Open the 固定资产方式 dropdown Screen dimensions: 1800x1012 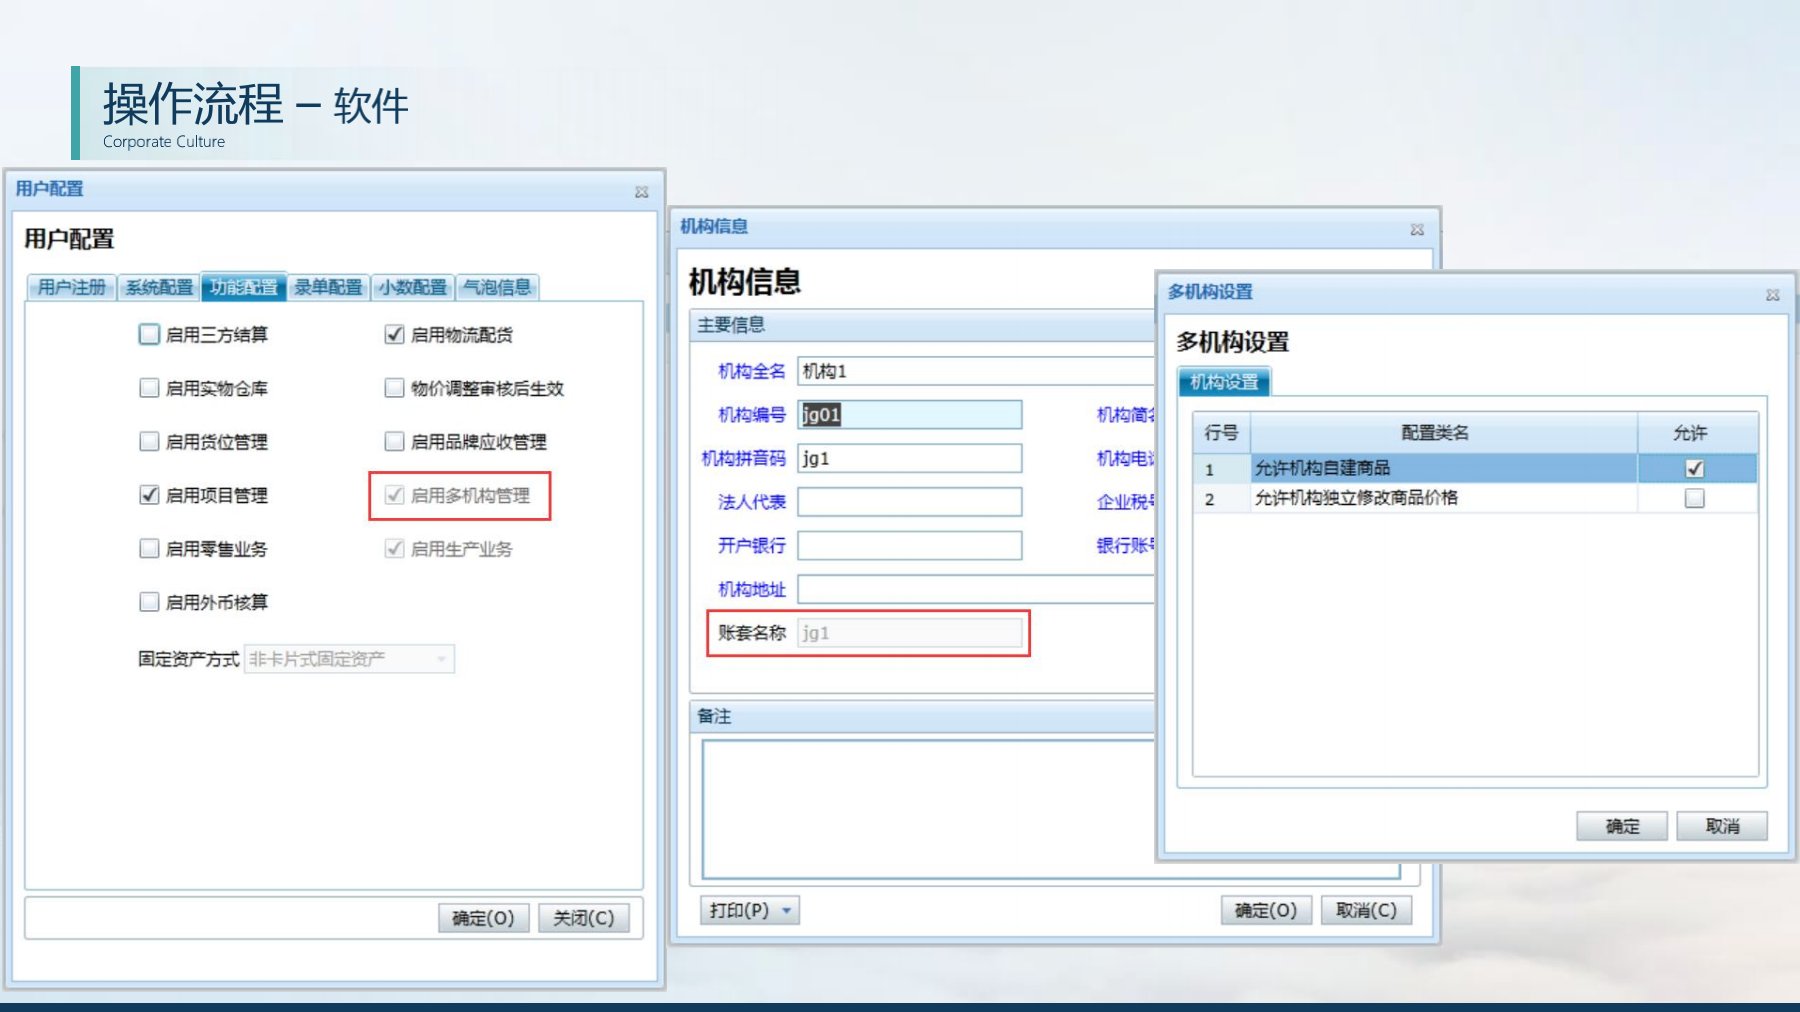tap(443, 658)
